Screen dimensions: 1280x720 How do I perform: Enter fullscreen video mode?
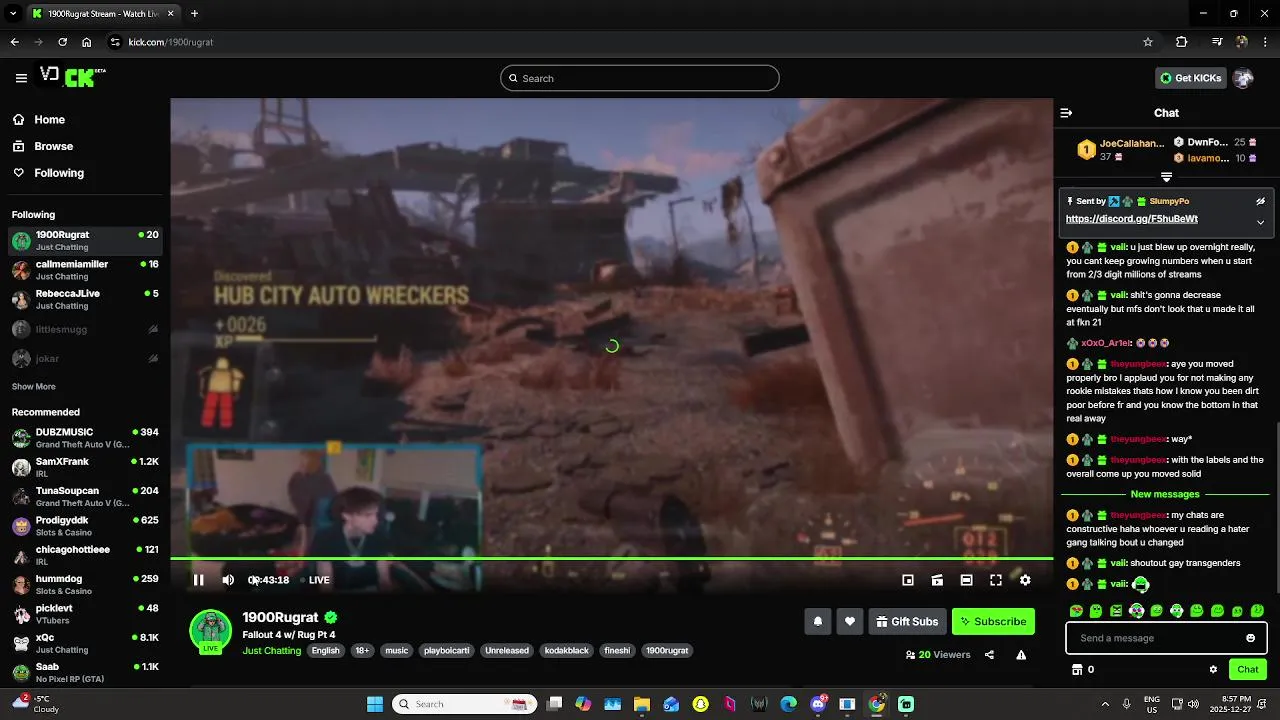pyautogui.click(x=996, y=580)
